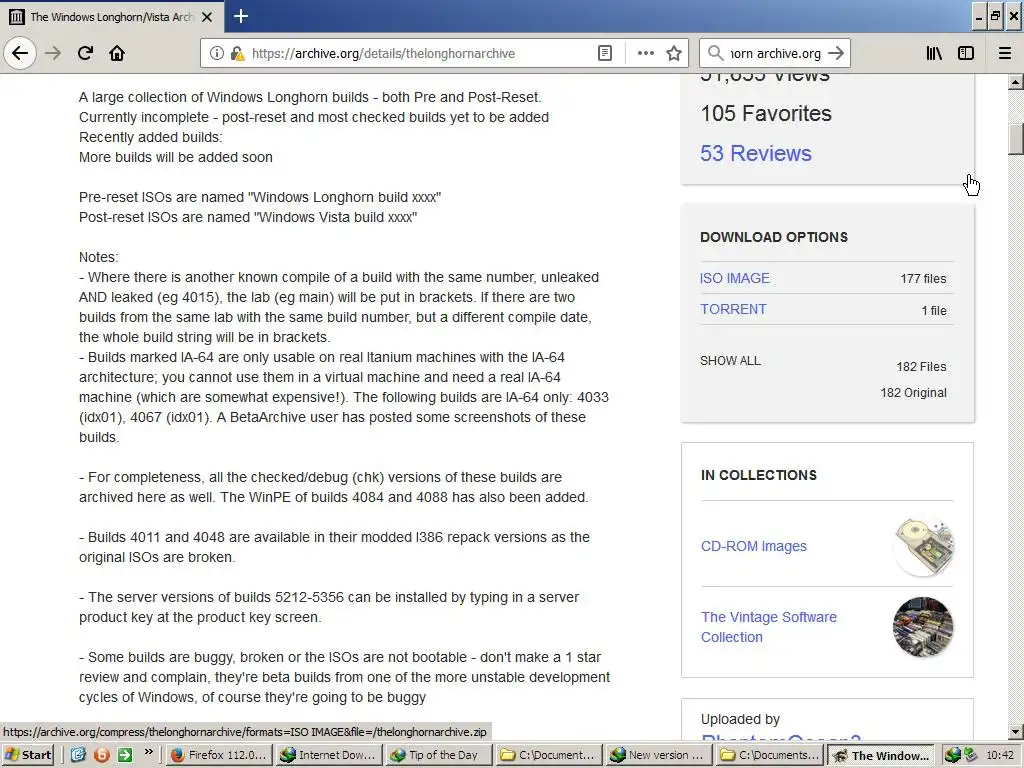Reload the current page
Image resolution: width=1024 pixels, height=768 pixels.
click(85, 53)
